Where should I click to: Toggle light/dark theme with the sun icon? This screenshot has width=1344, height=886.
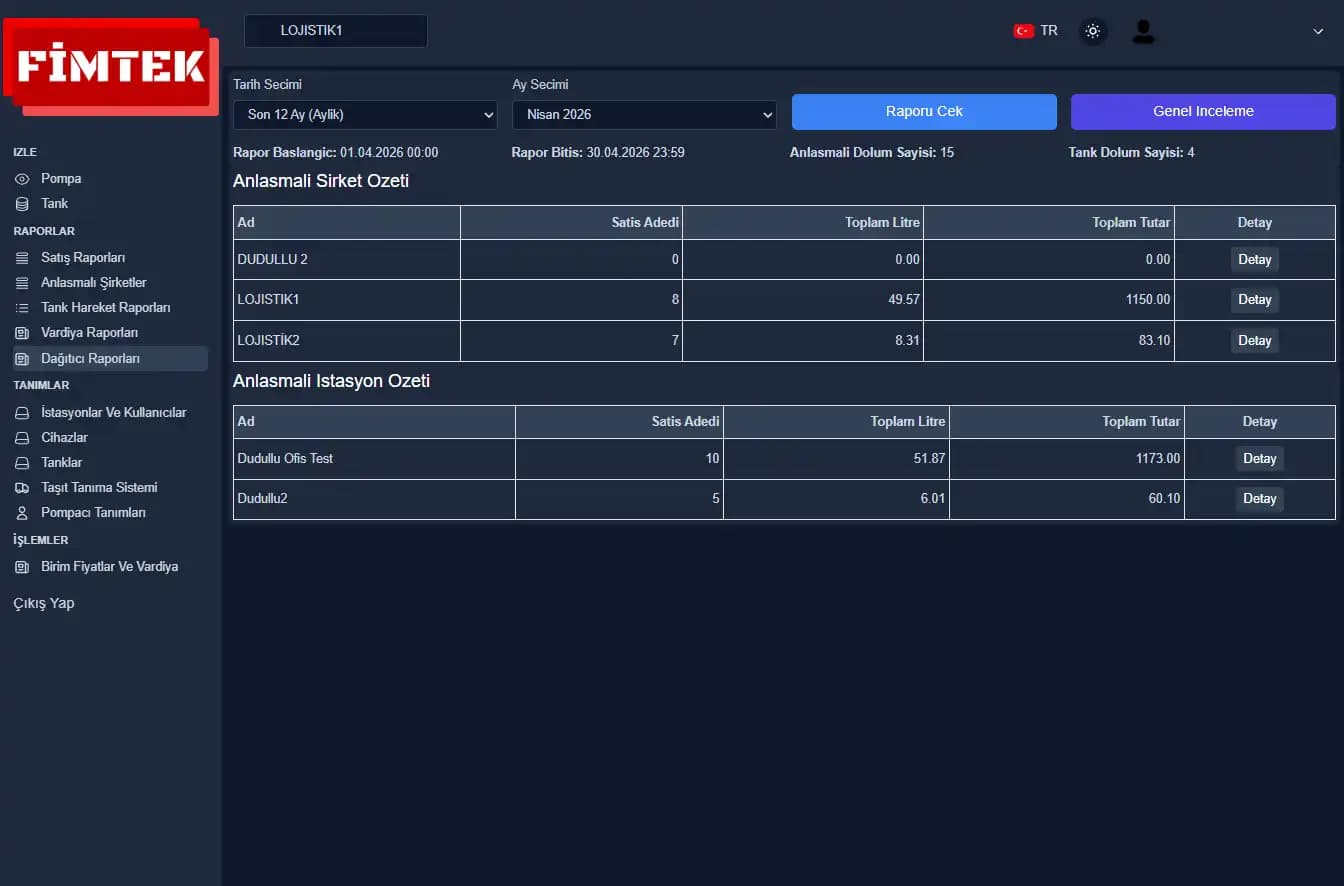pos(1093,31)
